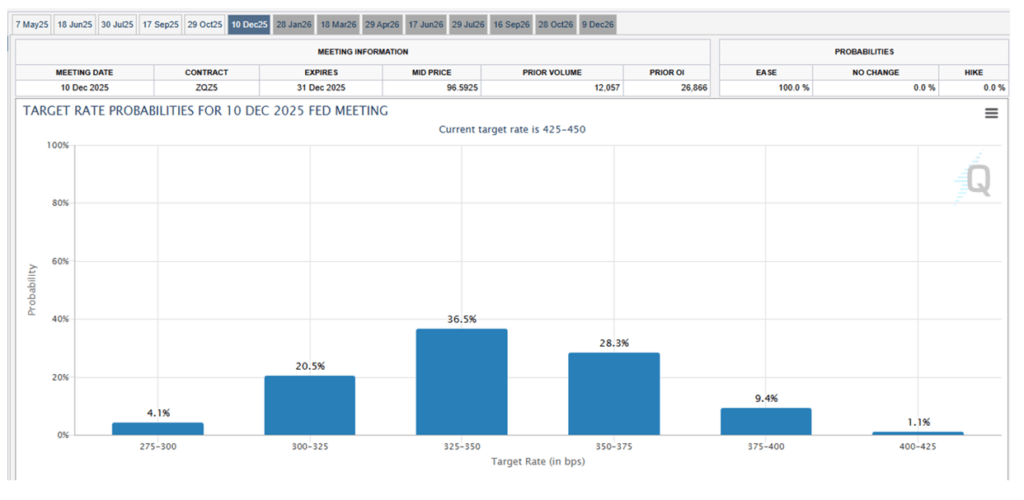Click the Hike probability 0.0 % cell
This screenshot has height=500, width=1024.
click(974, 87)
